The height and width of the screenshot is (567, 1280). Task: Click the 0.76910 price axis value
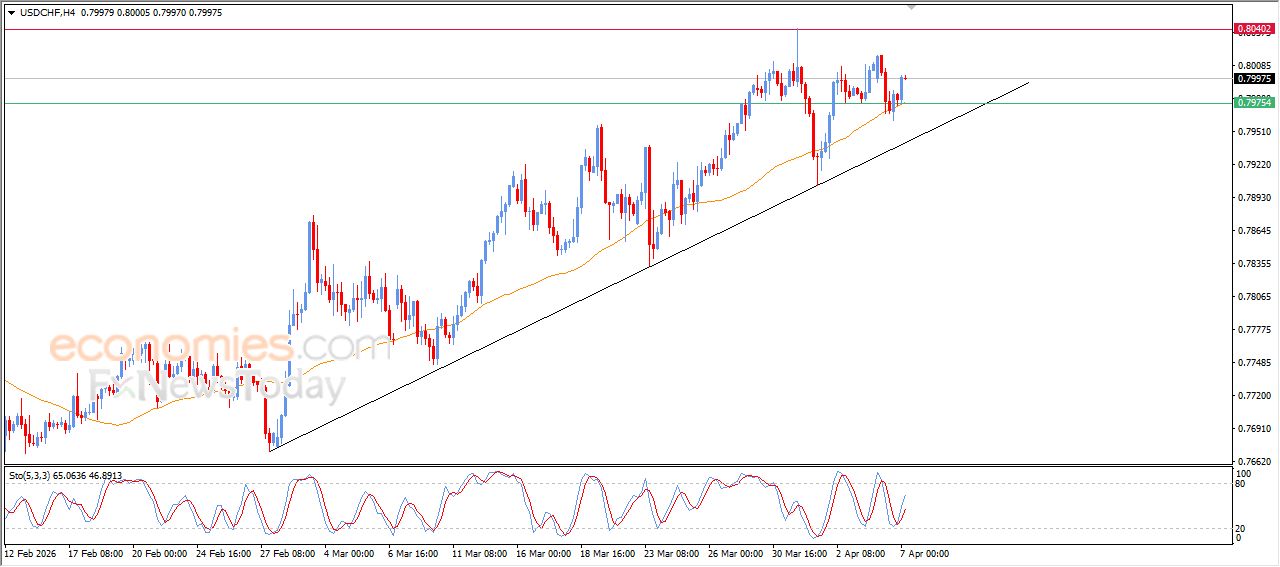(1254, 428)
